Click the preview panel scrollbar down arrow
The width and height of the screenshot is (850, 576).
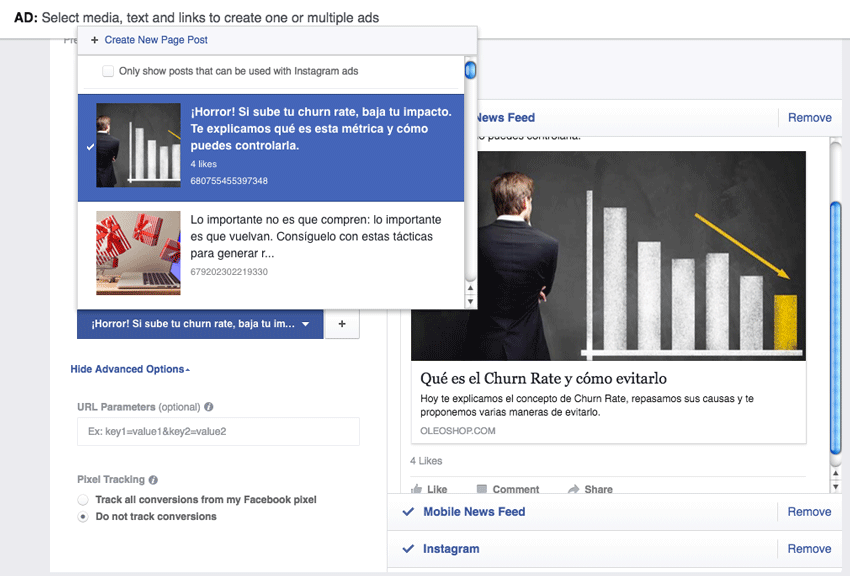(x=835, y=487)
